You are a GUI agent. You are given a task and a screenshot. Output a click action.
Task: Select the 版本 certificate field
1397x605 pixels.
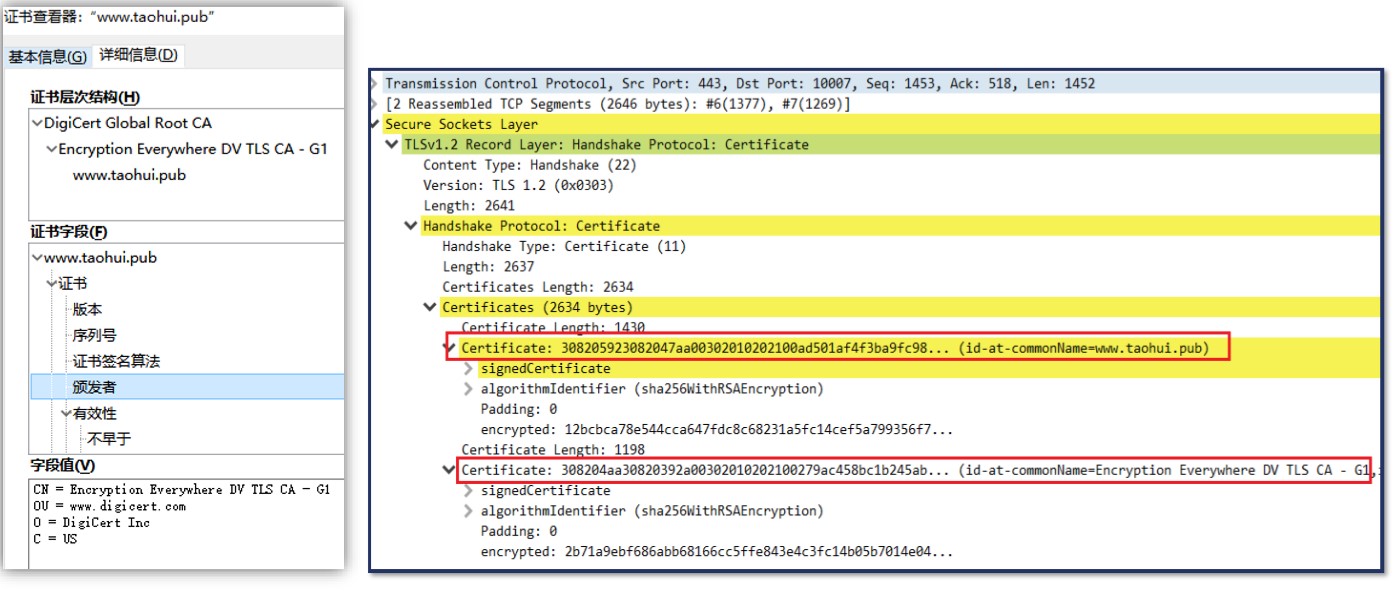click(x=87, y=310)
